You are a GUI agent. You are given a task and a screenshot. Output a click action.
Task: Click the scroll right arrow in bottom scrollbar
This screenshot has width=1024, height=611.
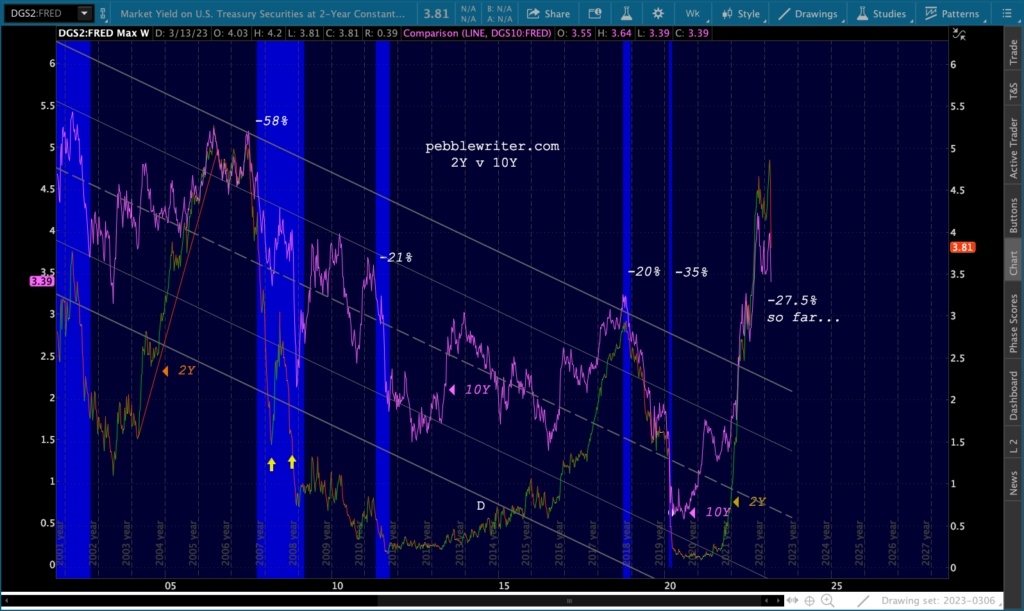point(778,601)
